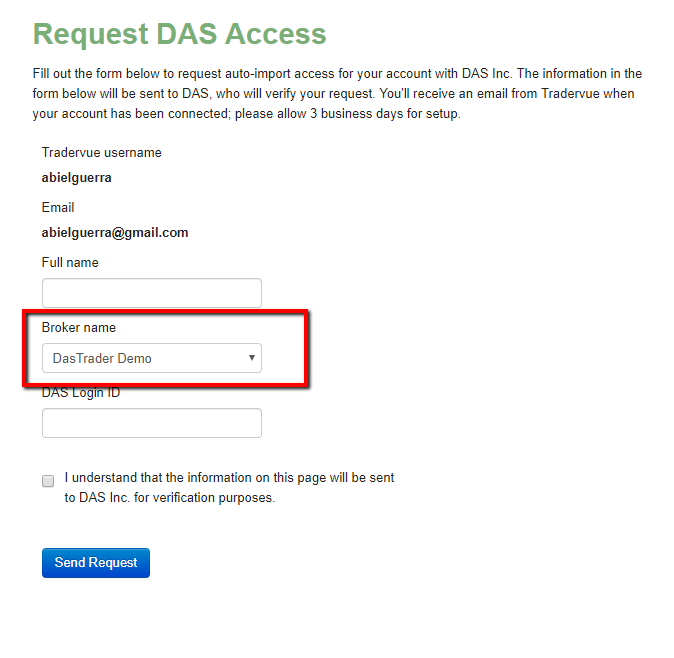This screenshot has width=674, height=658.
Task: Focus the DAS Login ID input box
Action: click(151, 423)
